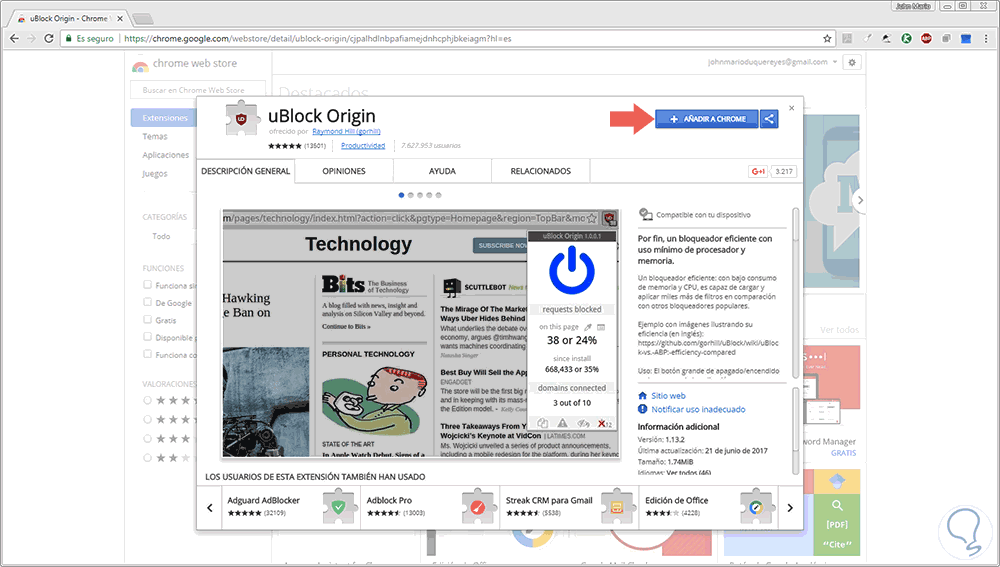Open the Raymond Hill (gorhill) link
The height and width of the screenshot is (567, 1000).
click(346, 131)
